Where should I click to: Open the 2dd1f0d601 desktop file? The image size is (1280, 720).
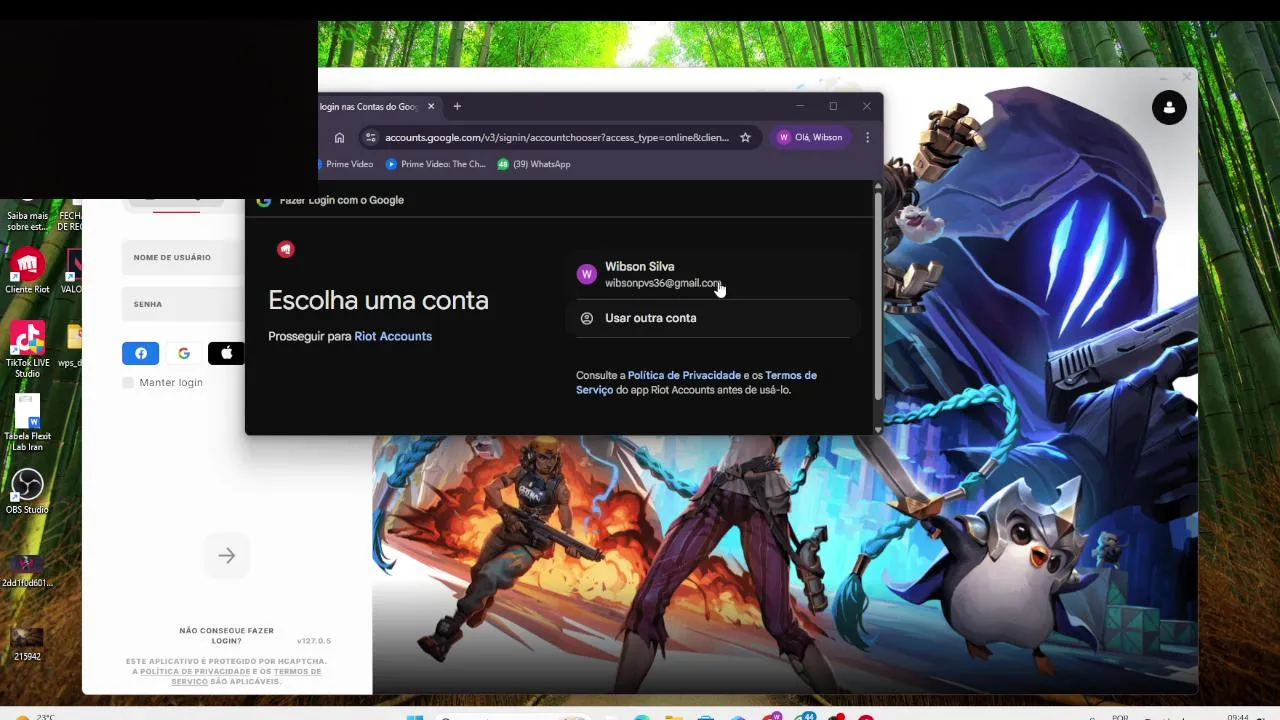coord(27,570)
